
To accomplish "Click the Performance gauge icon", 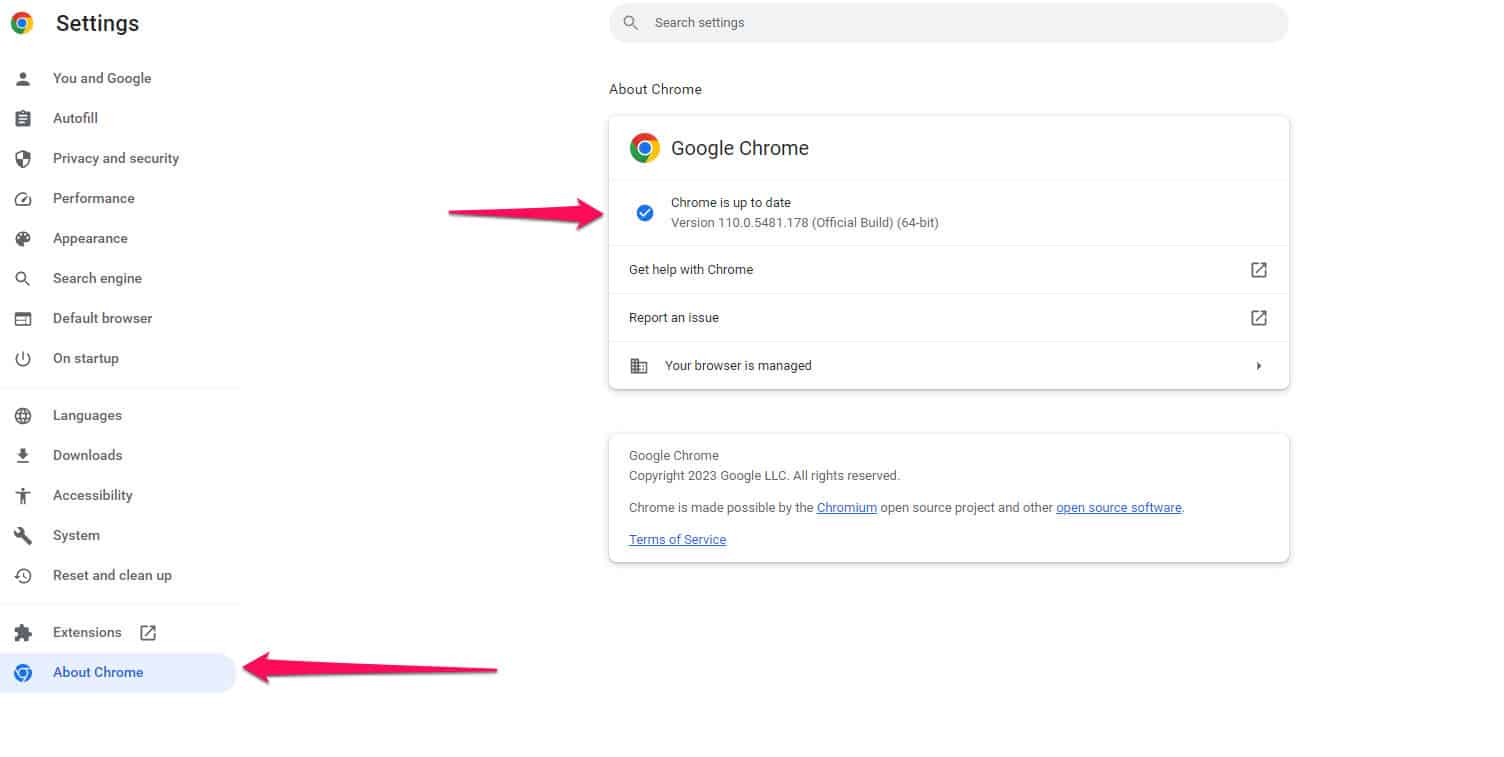I will [23, 198].
